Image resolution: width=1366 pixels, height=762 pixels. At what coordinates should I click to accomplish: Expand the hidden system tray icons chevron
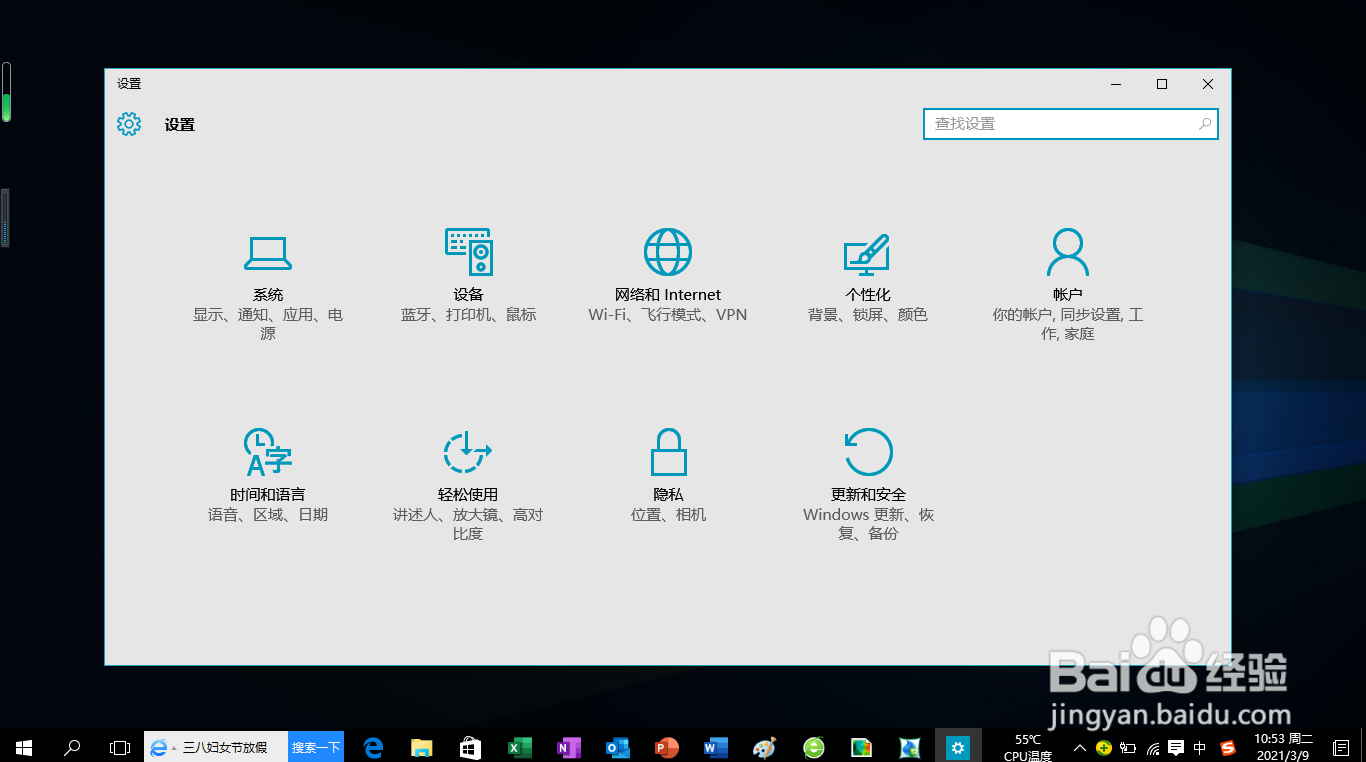coord(1080,747)
